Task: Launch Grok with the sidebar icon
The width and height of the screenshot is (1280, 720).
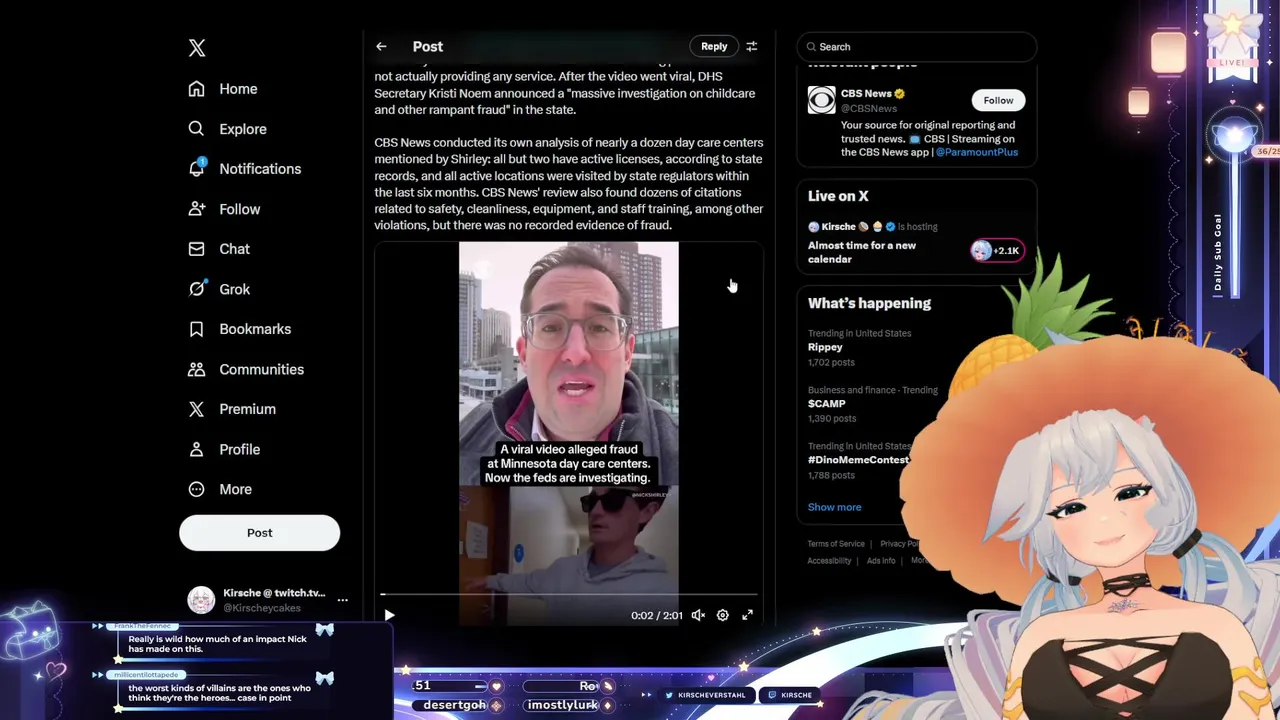Action: tap(197, 289)
